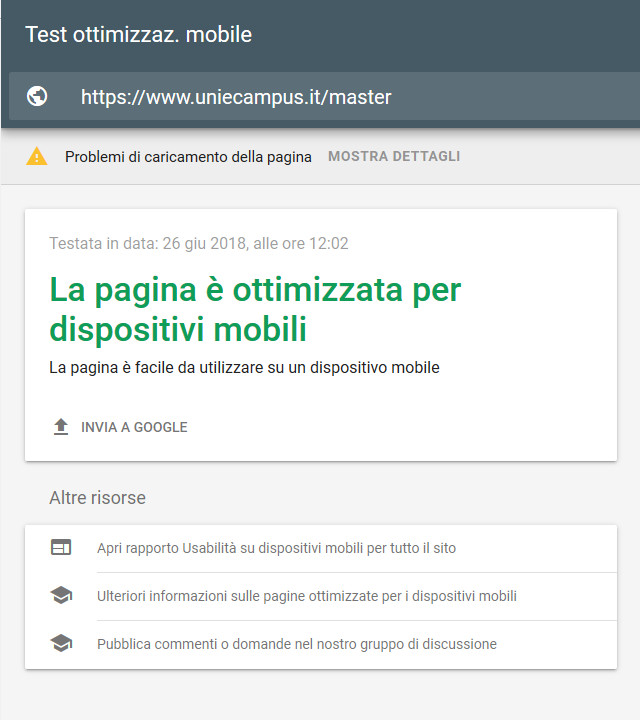Click the Altre risorse heading
Viewport: 640px width, 720px height.
point(97,498)
